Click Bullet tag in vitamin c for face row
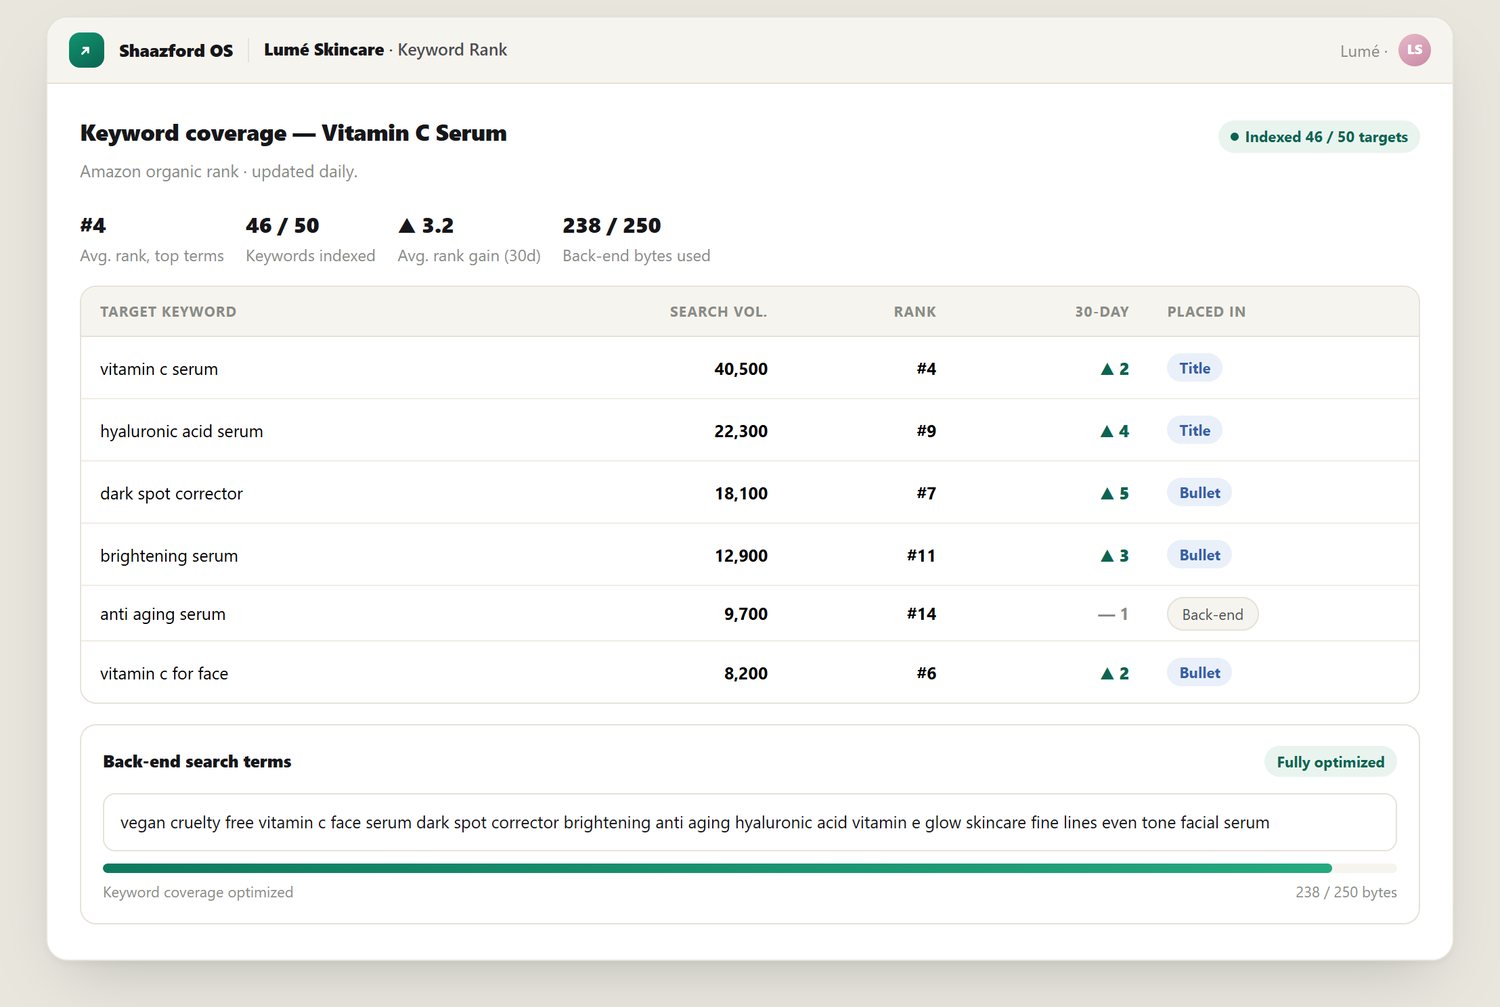Image resolution: width=1500 pixels, height=1007 pixels. click(x=1199, y=672)
